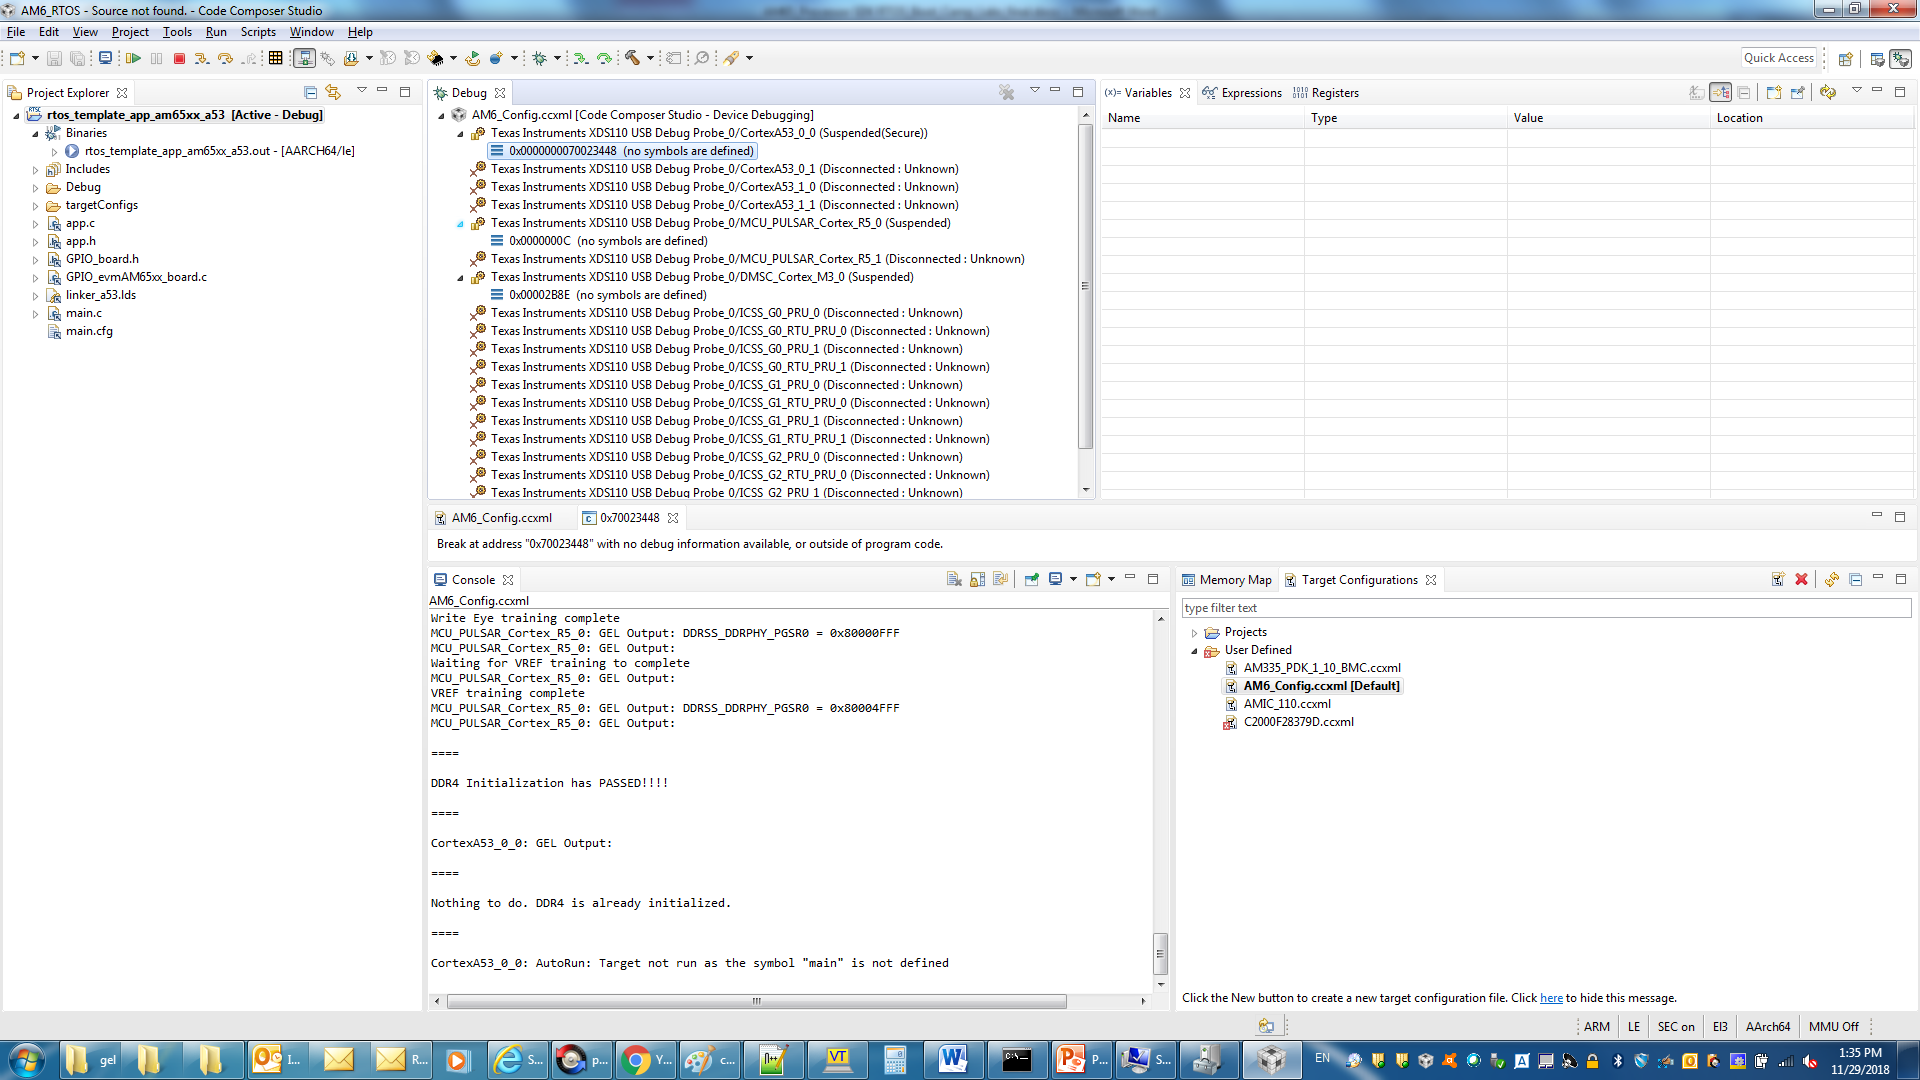This screenshot has height=1080, width=1920.
Task: Switch to the Registers tab
Action: pos(1326,93)
